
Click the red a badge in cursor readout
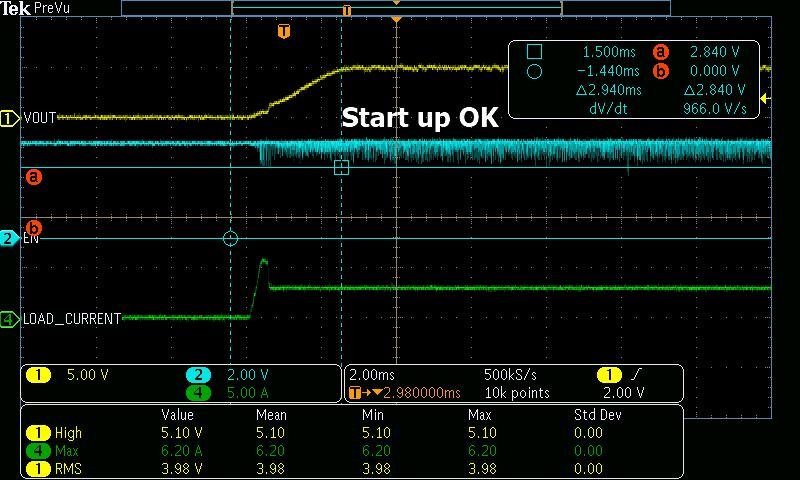(660, 52)
